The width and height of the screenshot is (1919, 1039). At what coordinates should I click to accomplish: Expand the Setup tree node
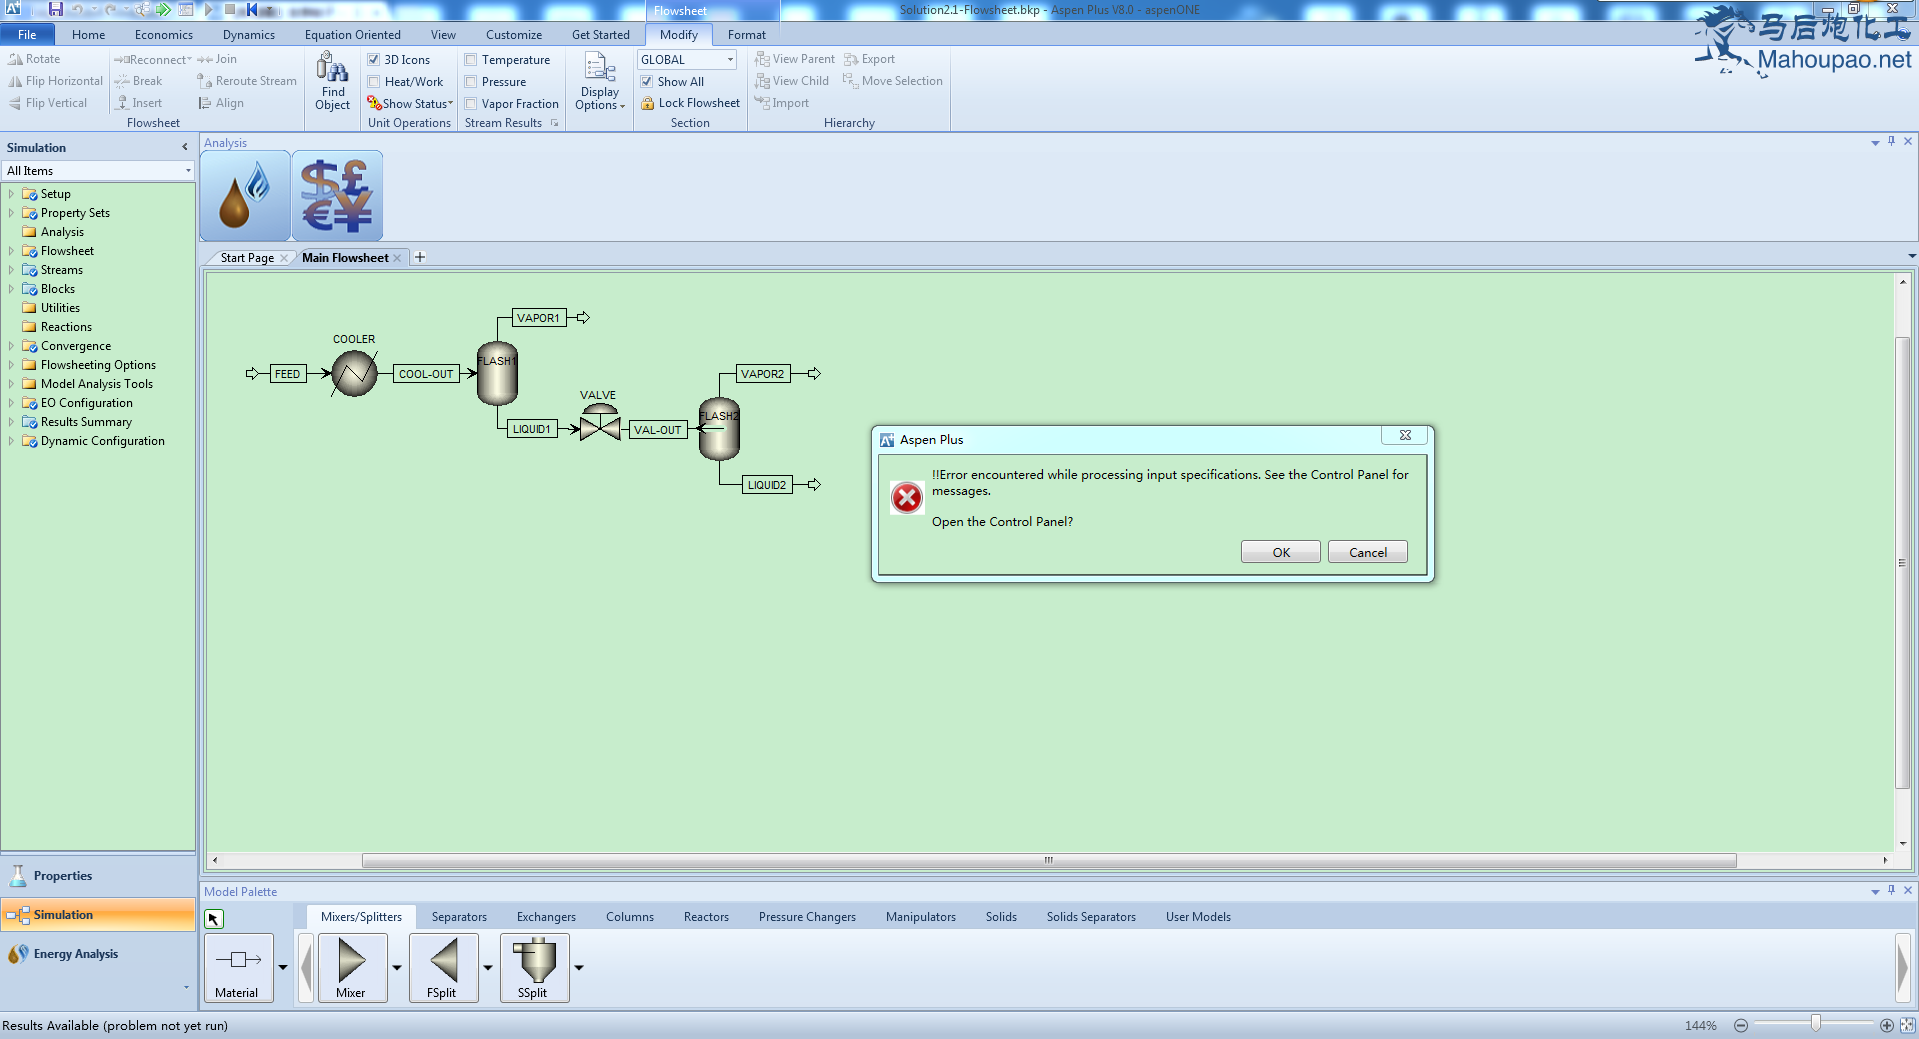(x=11, y=194)
